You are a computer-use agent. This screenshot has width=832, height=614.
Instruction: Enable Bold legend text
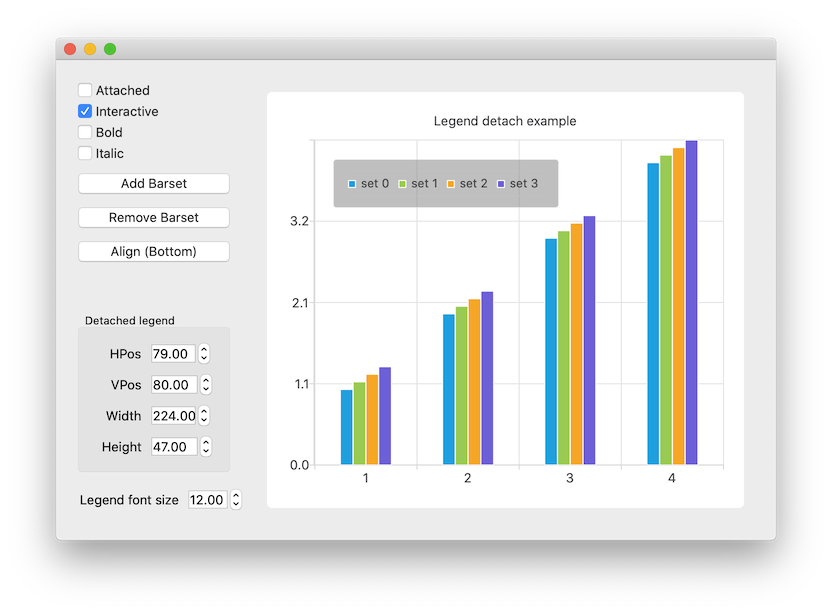click(x=85, y=132)
